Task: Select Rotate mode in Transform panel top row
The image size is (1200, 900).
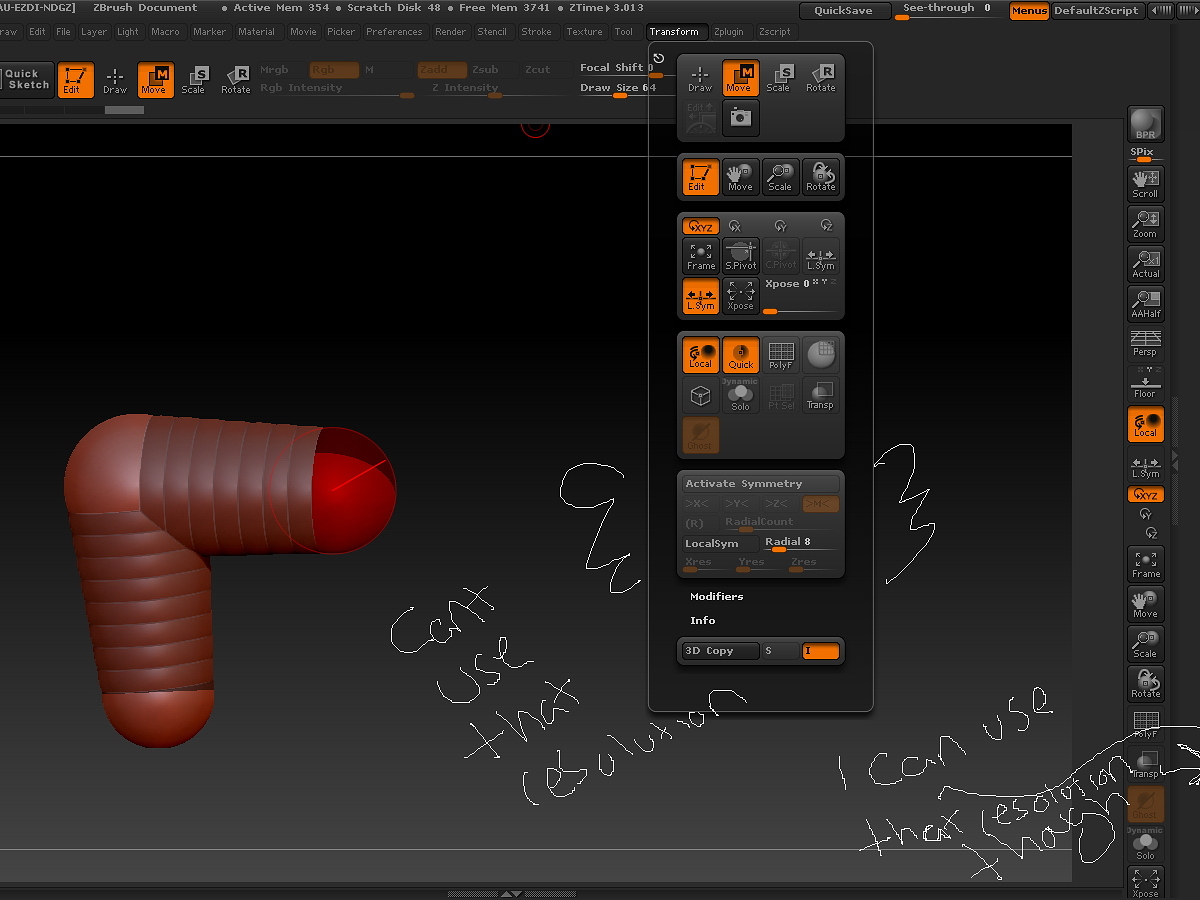Action: click(820, 78)
